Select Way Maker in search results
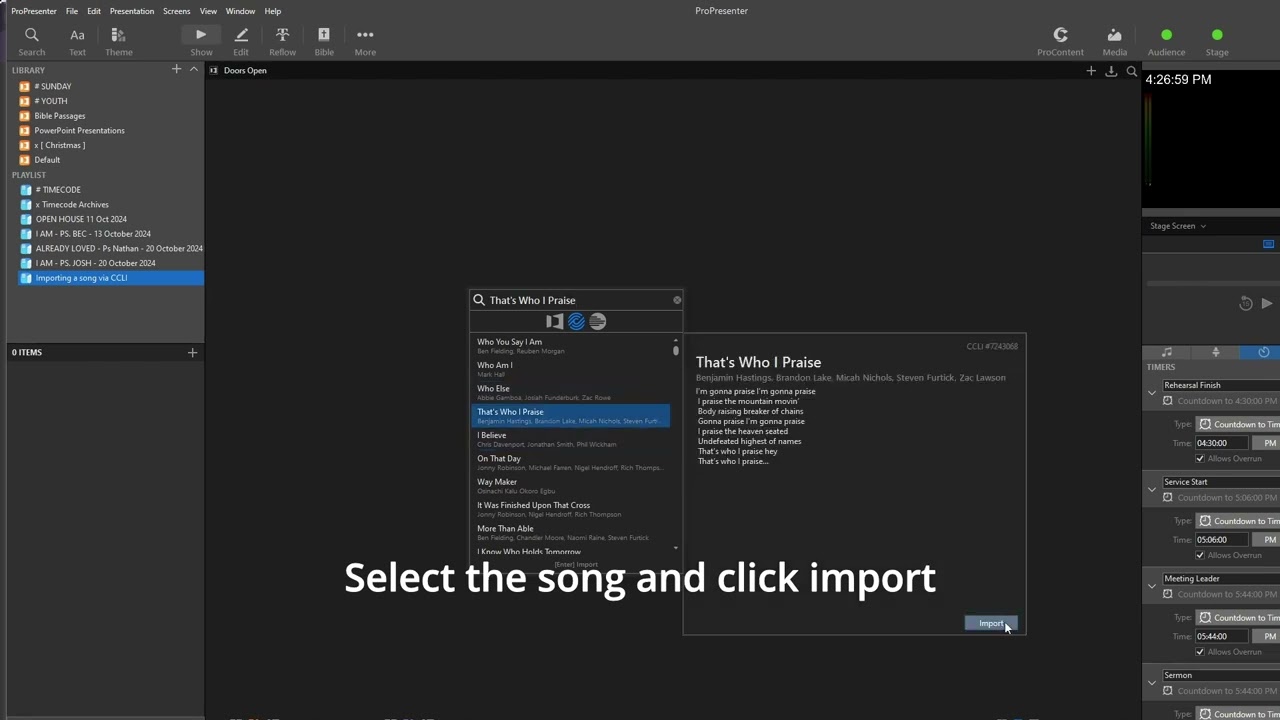1280x720 pixels. coord(571,486)
